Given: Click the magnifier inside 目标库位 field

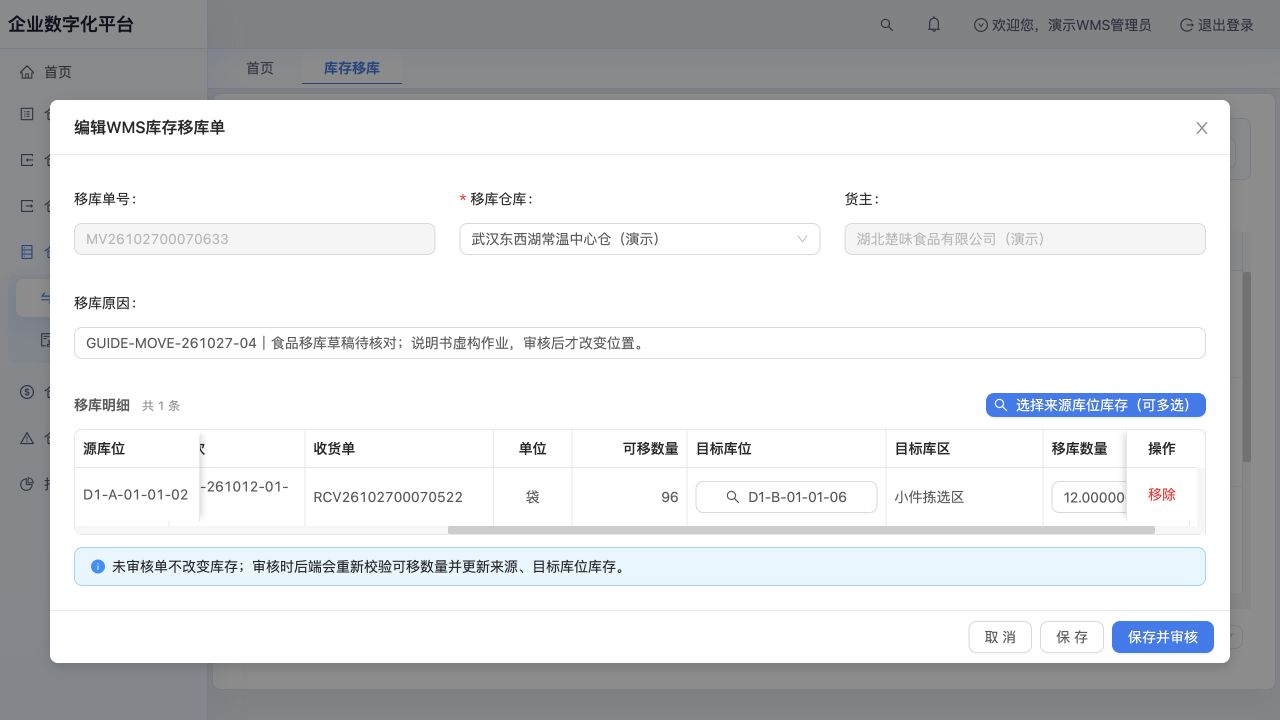Looking at the screenshot, I should pyautogui.click(x=733, y=497).
